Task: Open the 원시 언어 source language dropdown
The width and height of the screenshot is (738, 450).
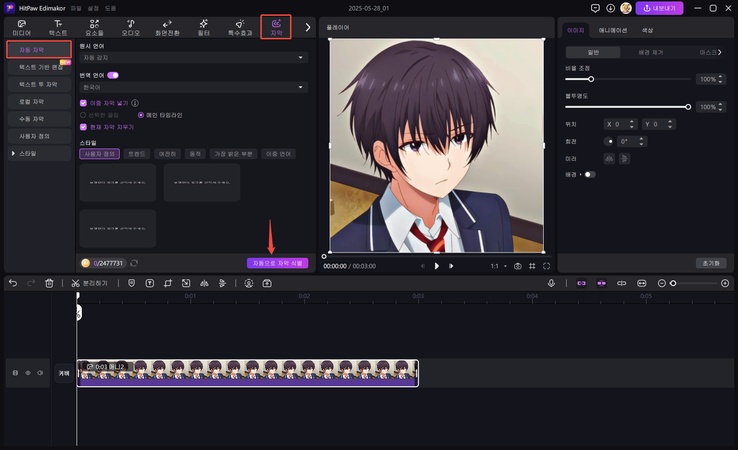Action: coord(193,58)
